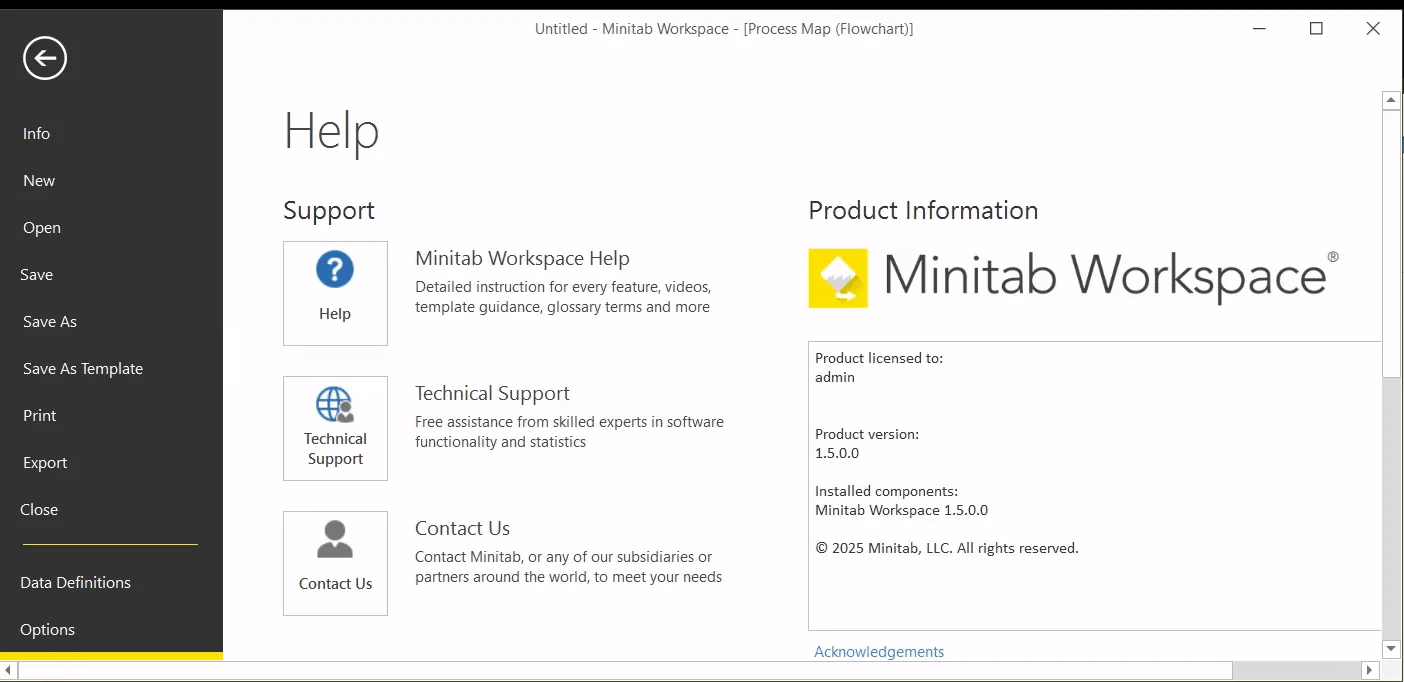Go back using the arrow circle icon
The image size is (1404, 682).
45,59
